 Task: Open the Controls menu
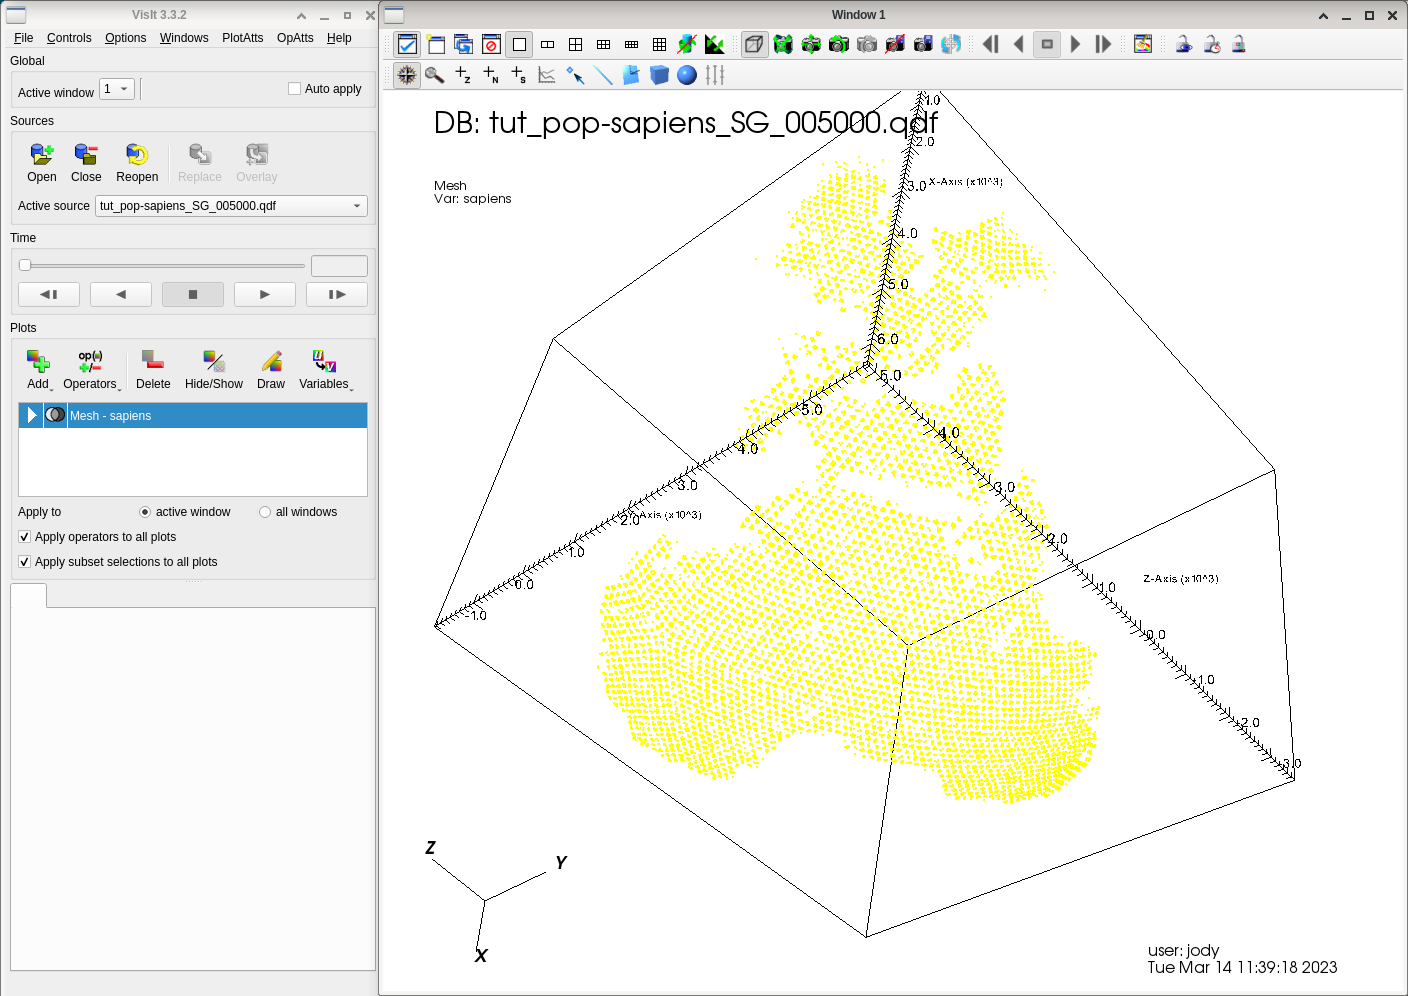tap(69, 38)
